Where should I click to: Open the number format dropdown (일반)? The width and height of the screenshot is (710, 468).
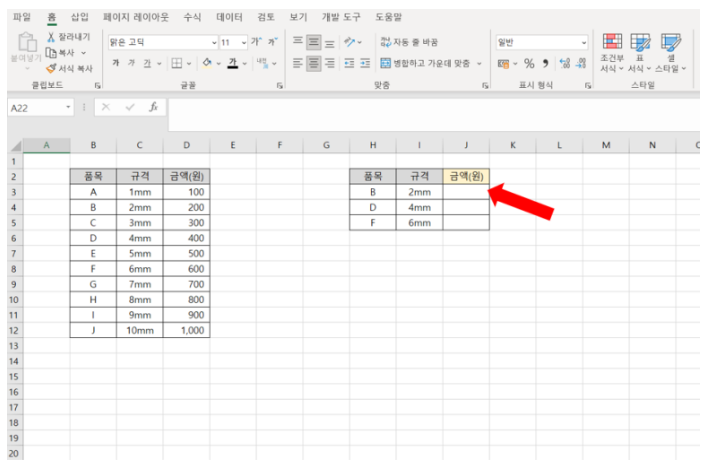pyautogui.click(x=584, y=43)
